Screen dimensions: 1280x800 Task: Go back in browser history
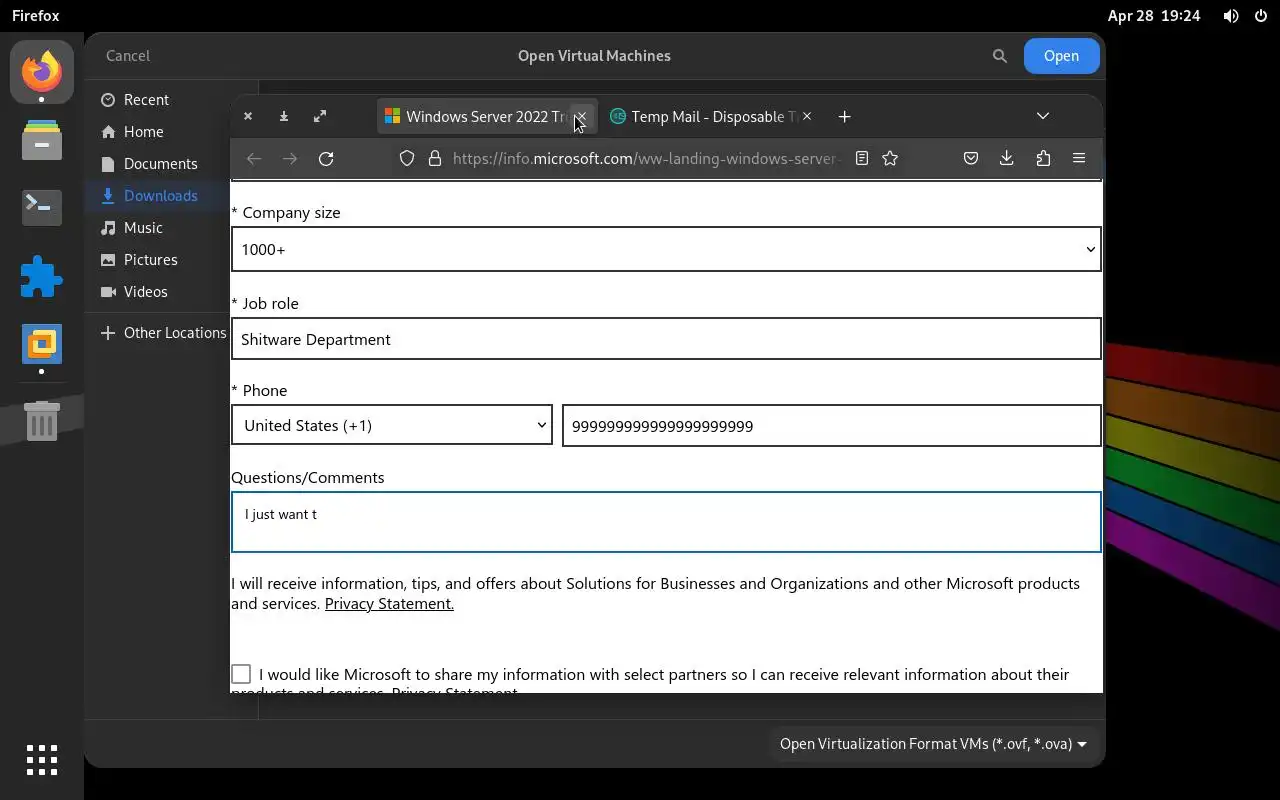pyautogui.click(x=254, y=158)
